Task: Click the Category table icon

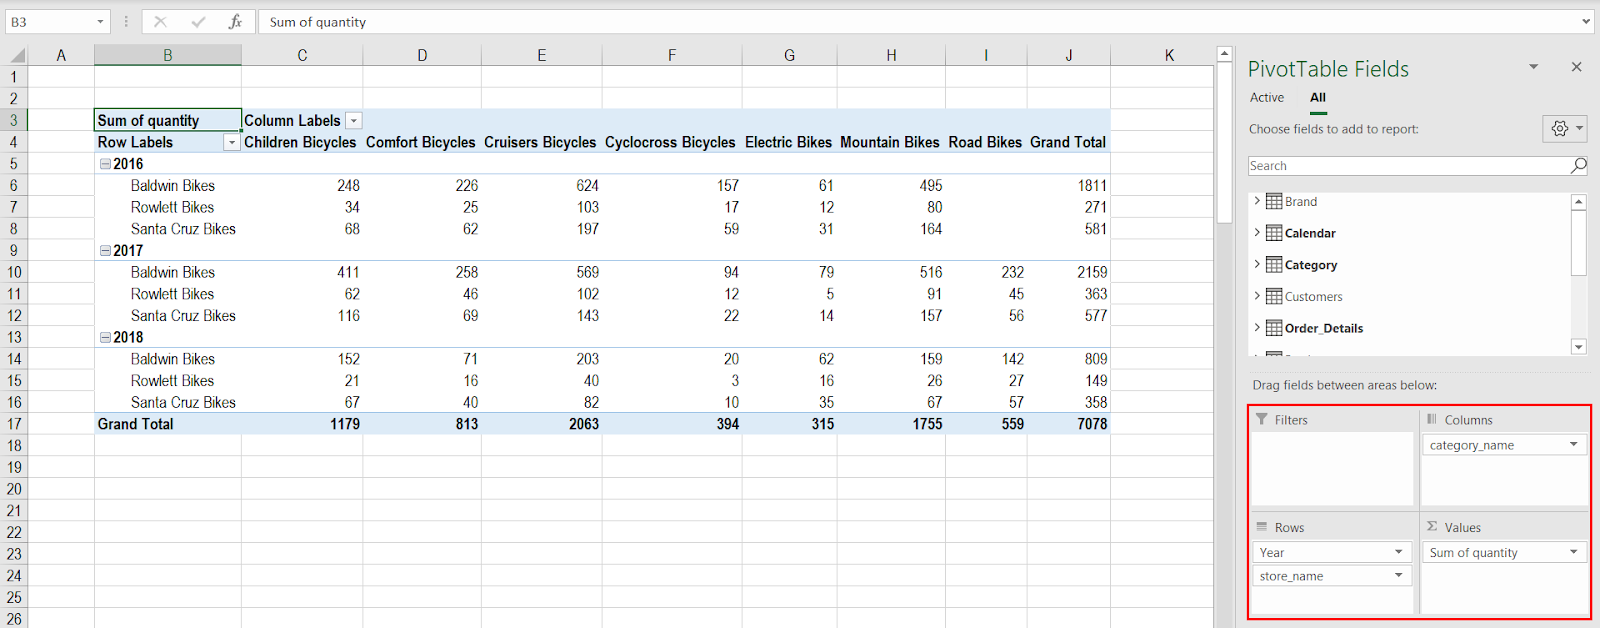Action: [1274, 265]
